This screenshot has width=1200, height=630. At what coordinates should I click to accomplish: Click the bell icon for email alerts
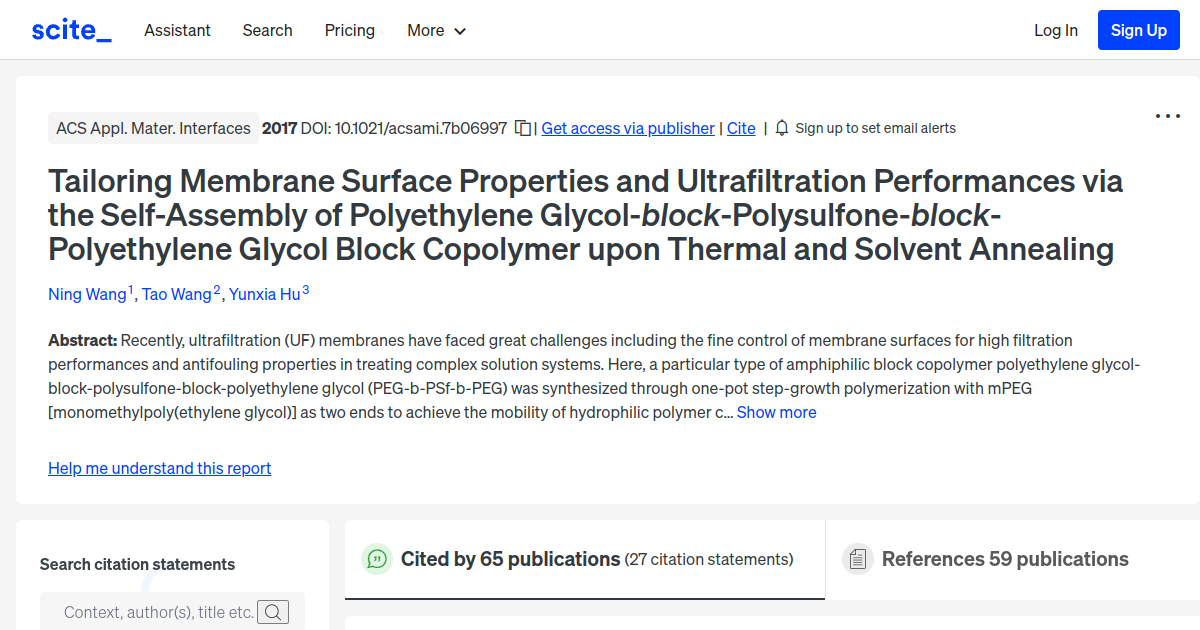(781, 128)
